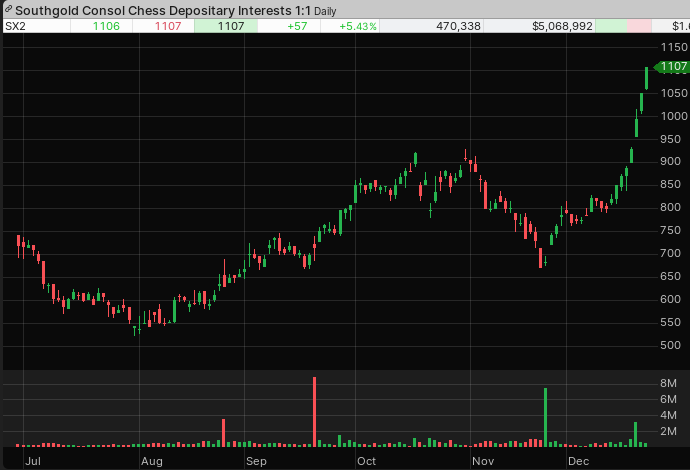
Task: Click the green bid price 1106
Action: pyautogui.click(x=106, y=26)
